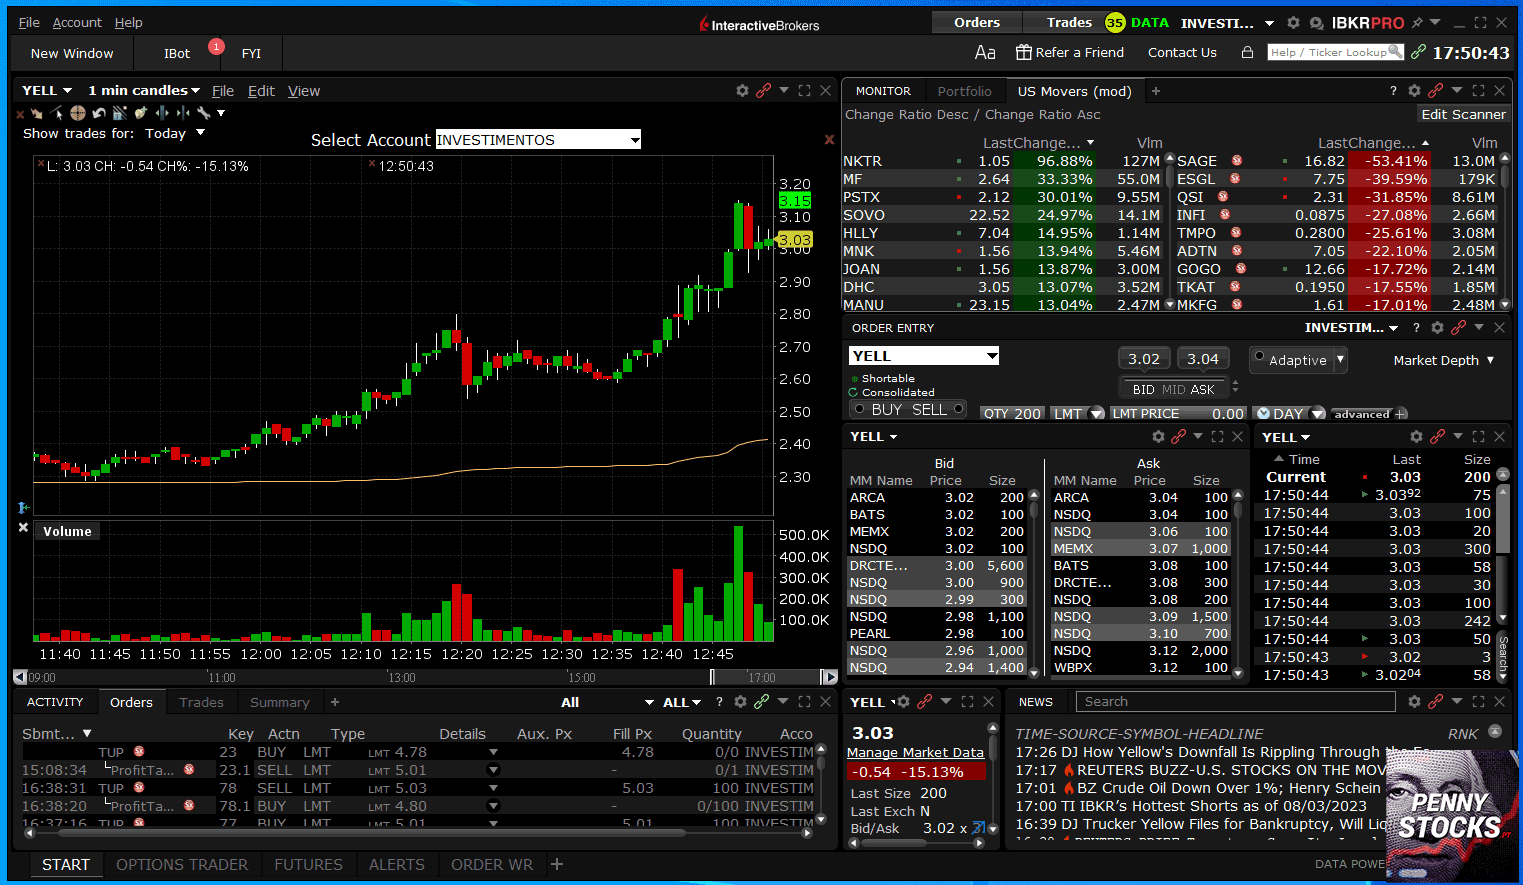Click Manage Market Data link
Image resolution: width=1523 pixels, height=885 pixels.
tap(915, 752)
